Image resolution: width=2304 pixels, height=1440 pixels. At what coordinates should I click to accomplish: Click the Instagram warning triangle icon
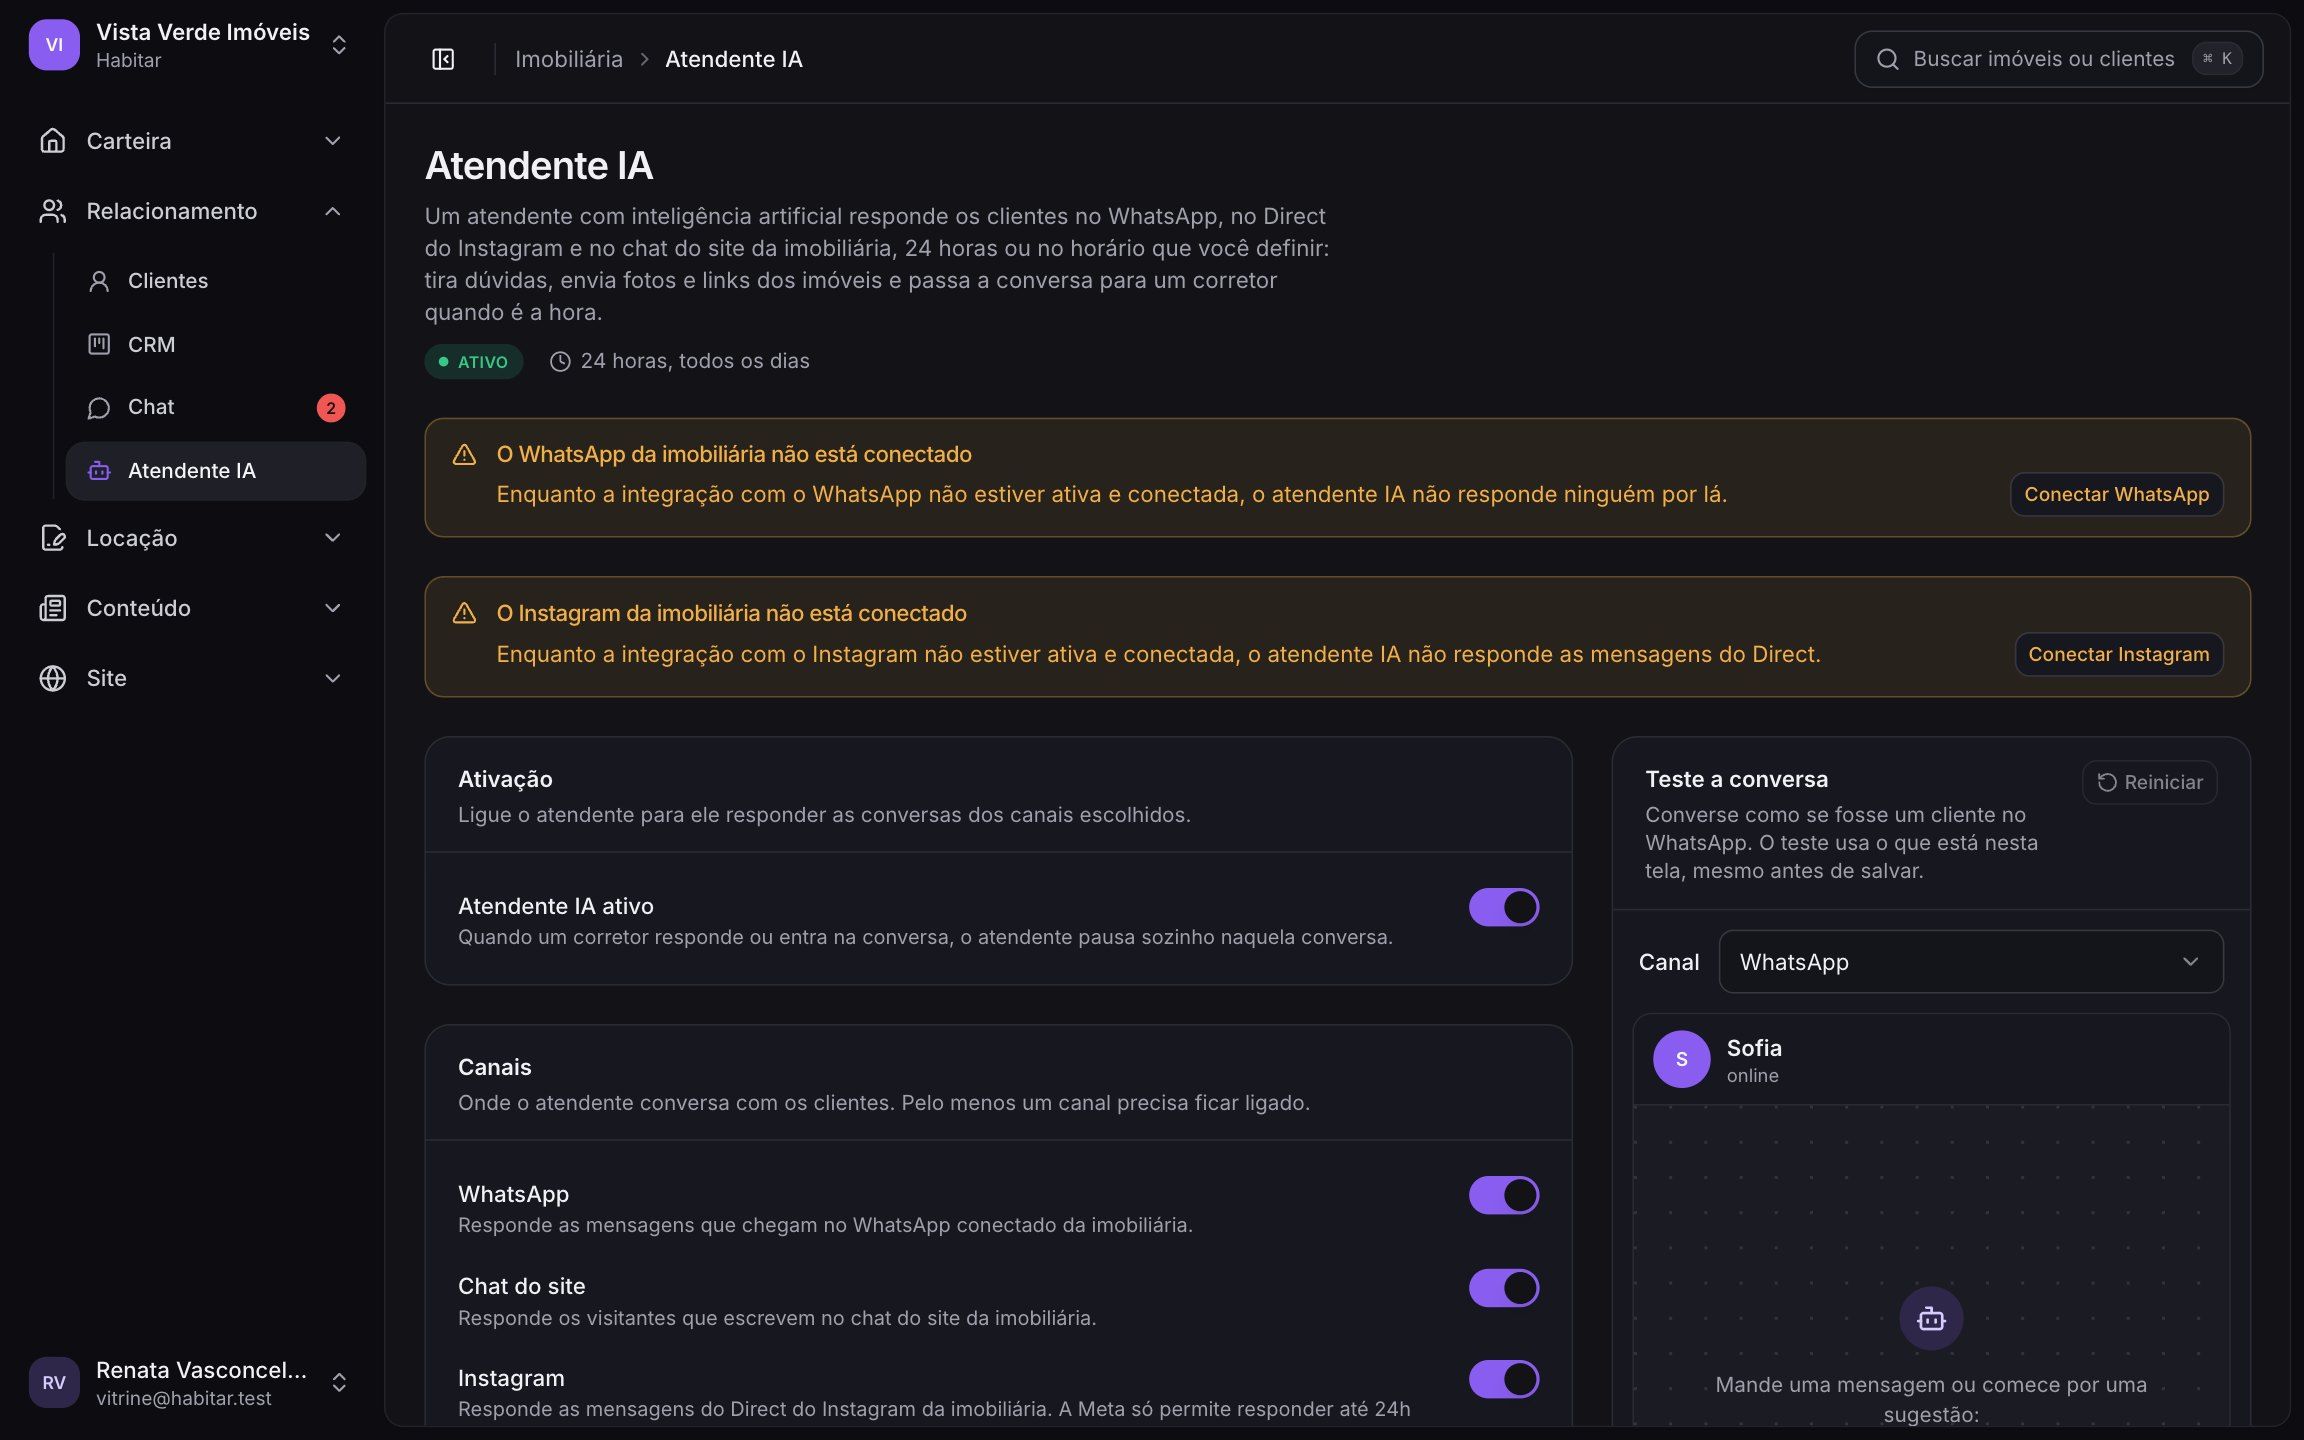(464, 613)
